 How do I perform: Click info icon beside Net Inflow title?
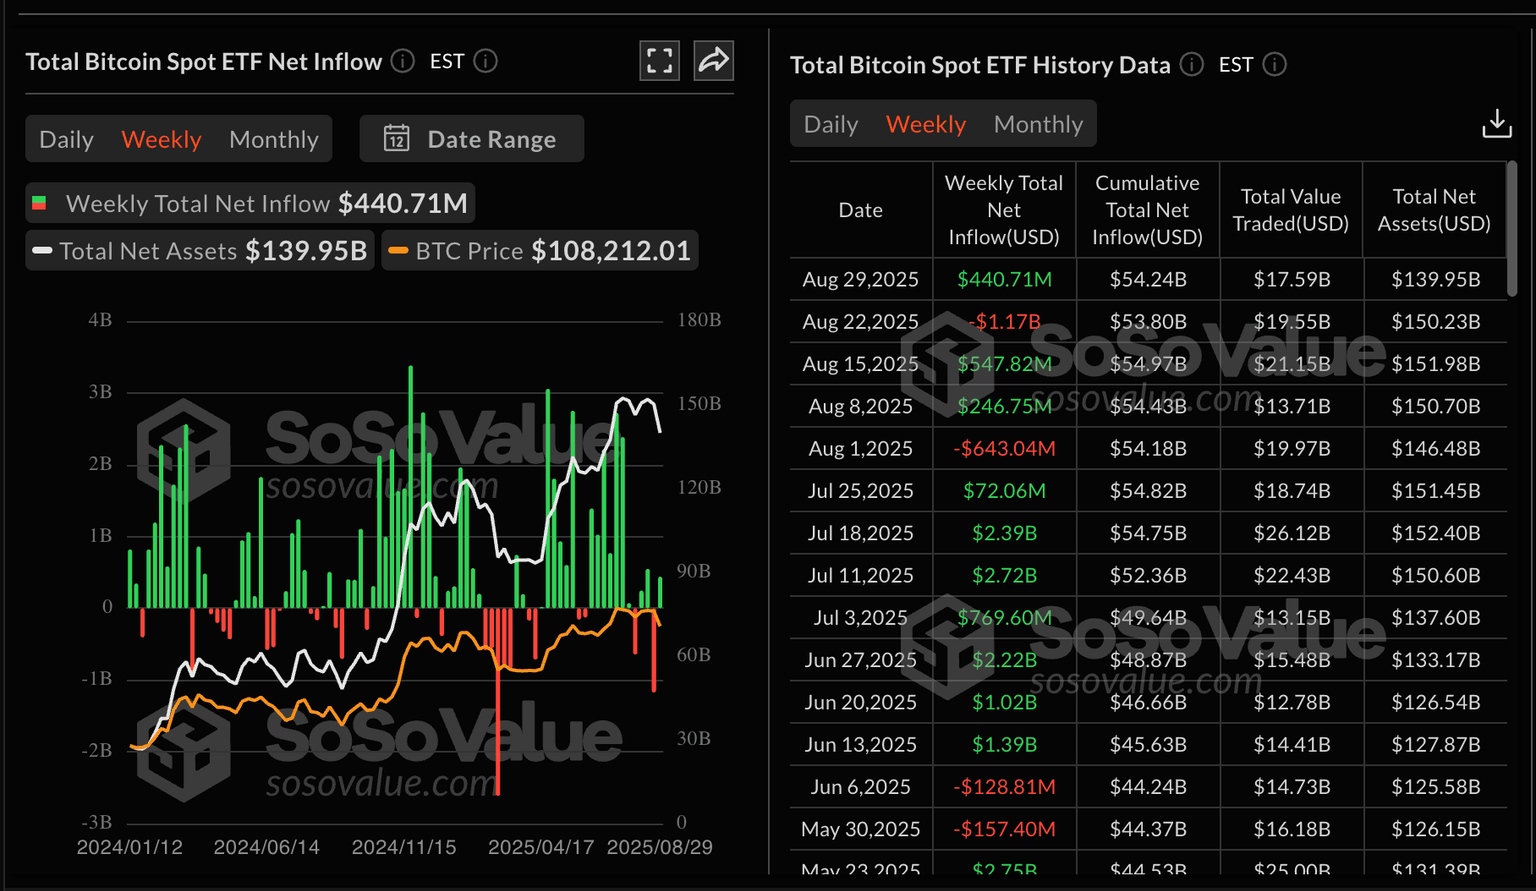pos(403,61)
